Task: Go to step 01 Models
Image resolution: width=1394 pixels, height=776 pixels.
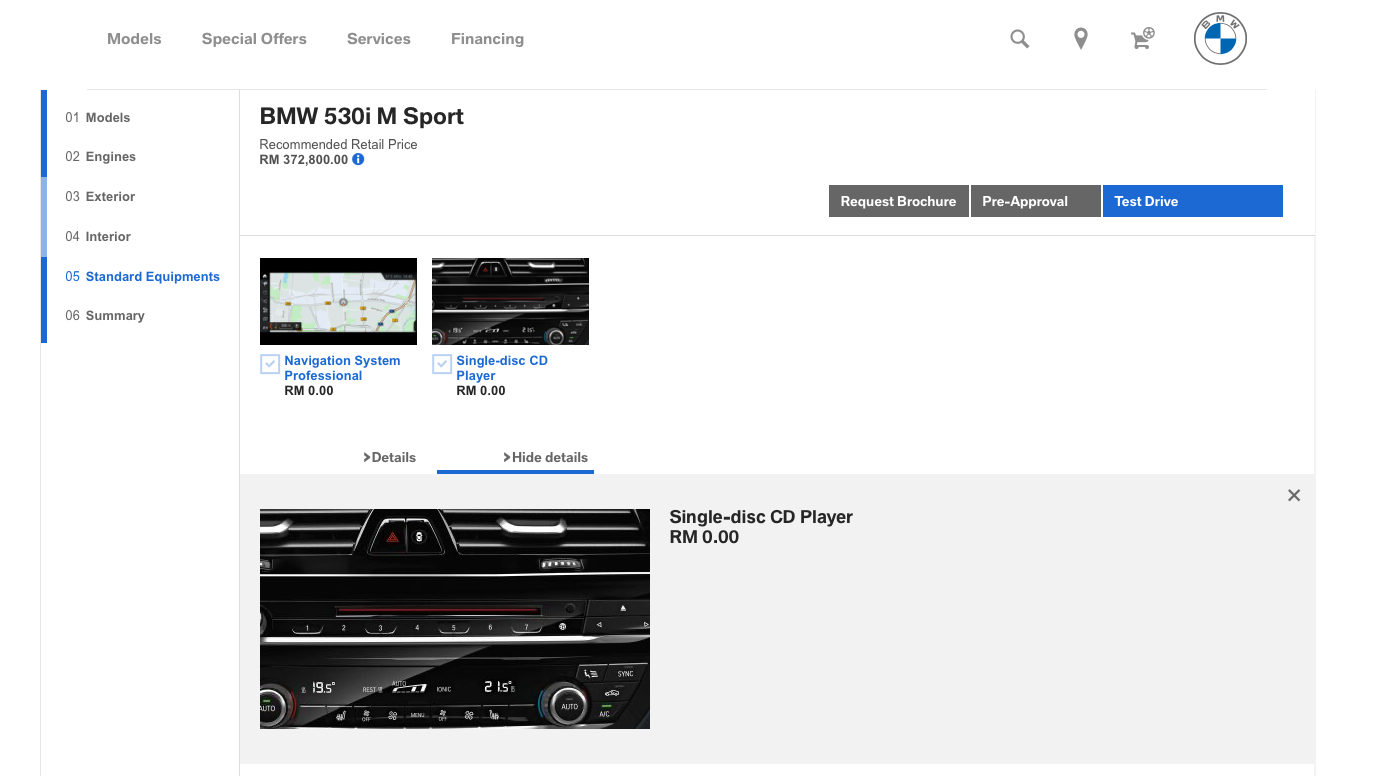Action: (x=98, y=117)
